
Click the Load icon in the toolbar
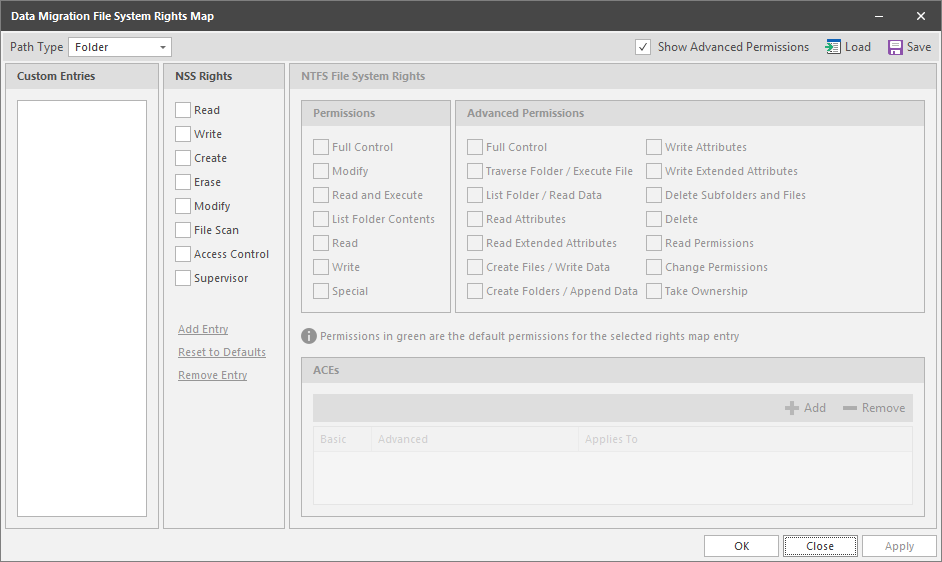833,47
